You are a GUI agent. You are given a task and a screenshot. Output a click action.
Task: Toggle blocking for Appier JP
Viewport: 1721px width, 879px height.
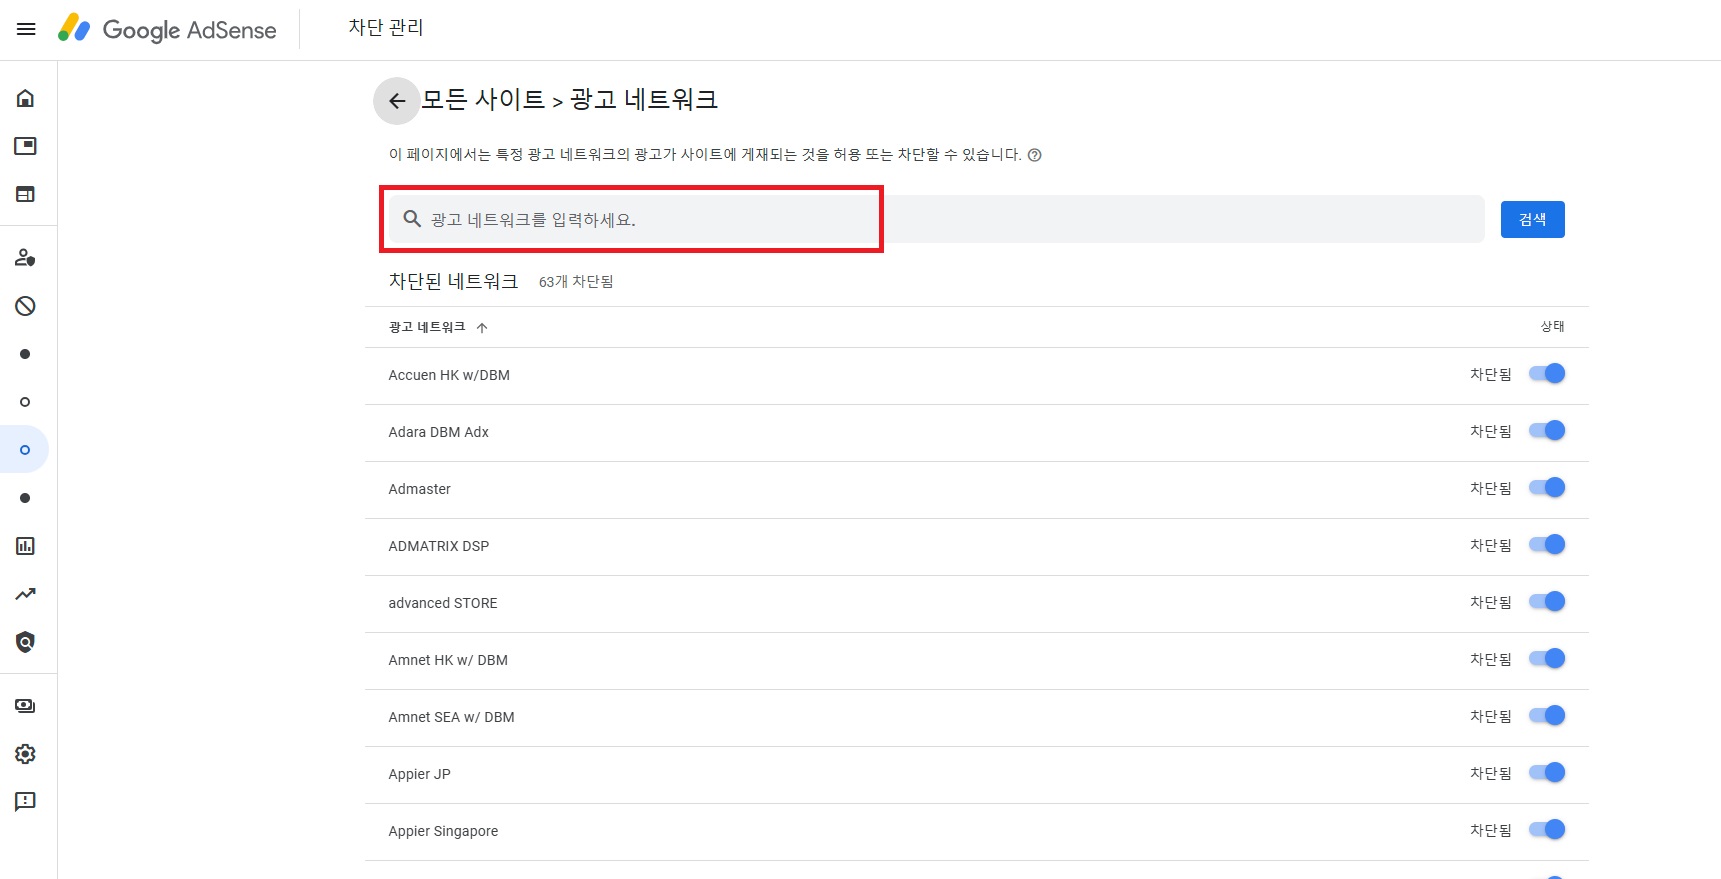point(1547,773)
